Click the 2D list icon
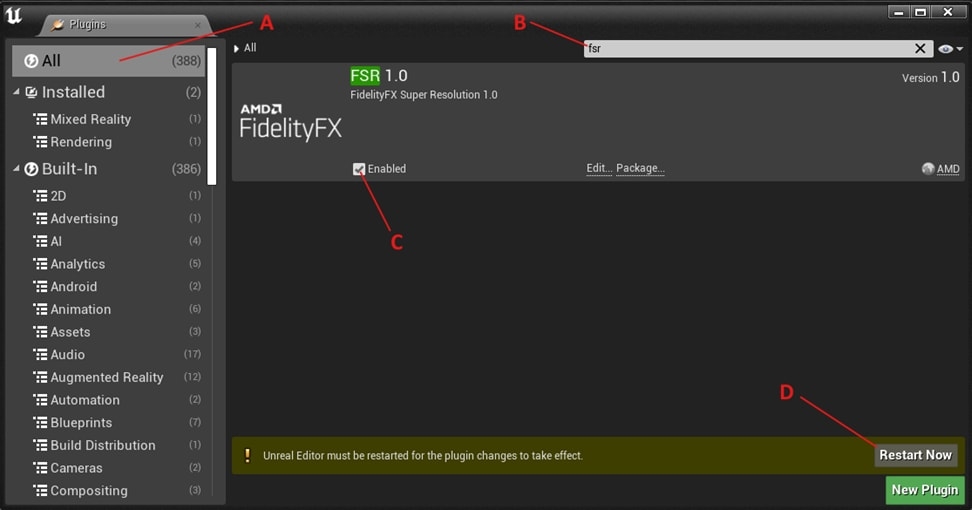The width and height of the screenshot is (972, 510). [x=40, y=196]
